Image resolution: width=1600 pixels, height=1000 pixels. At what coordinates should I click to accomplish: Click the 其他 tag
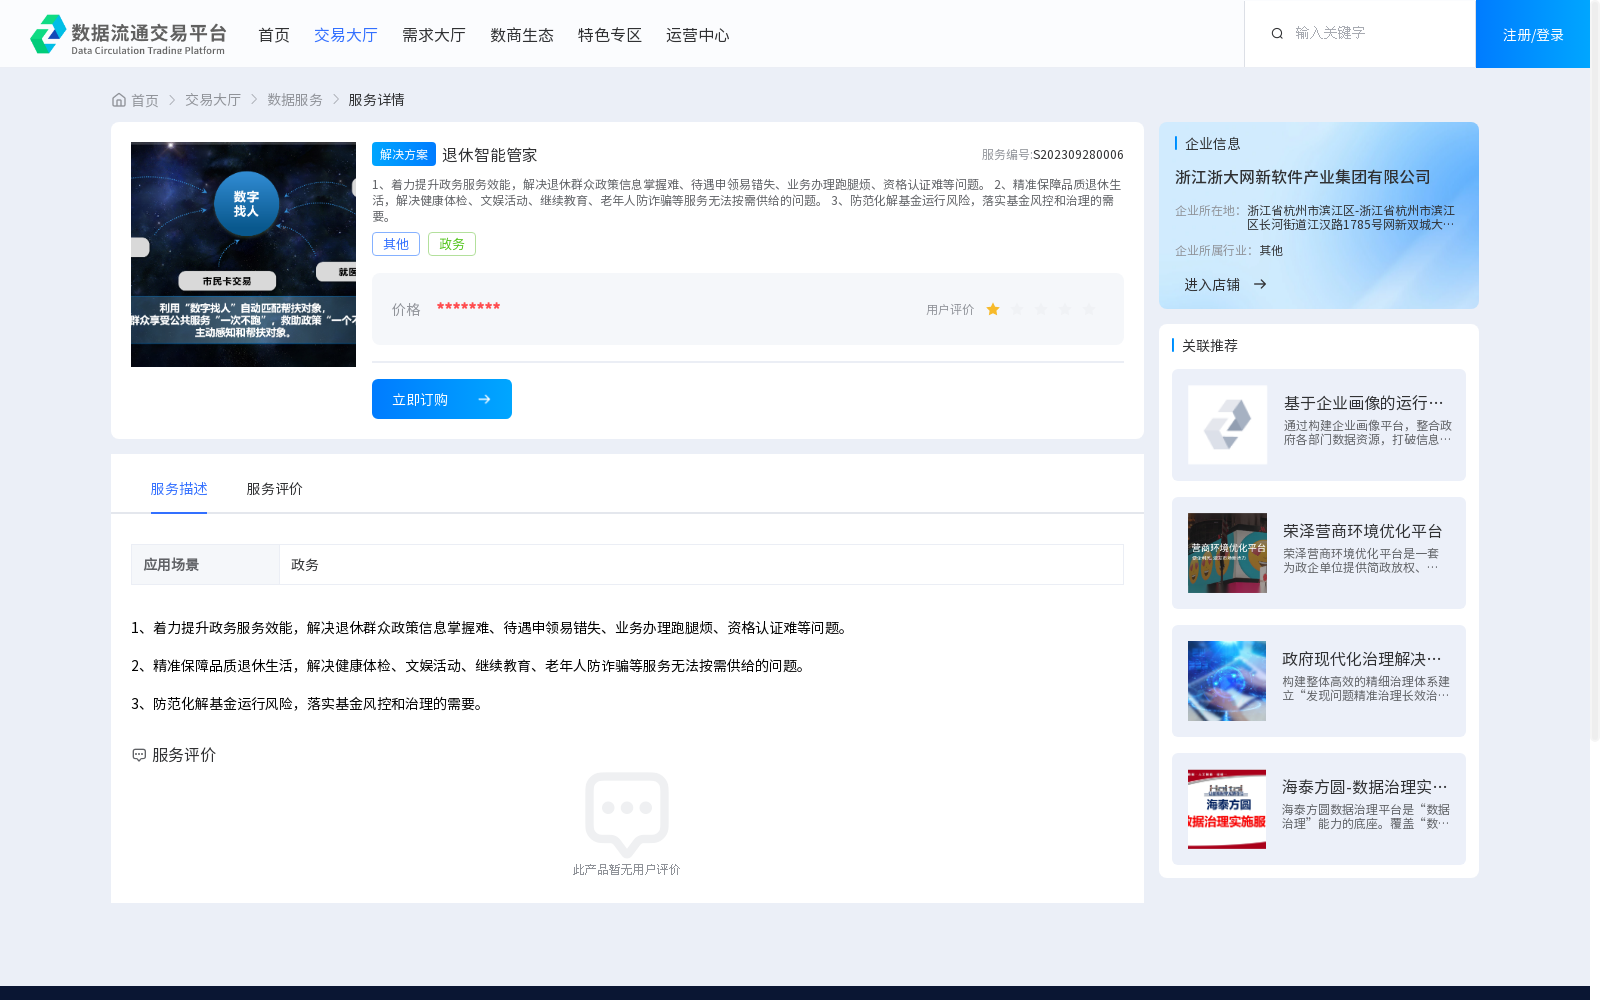click(396, 244)
